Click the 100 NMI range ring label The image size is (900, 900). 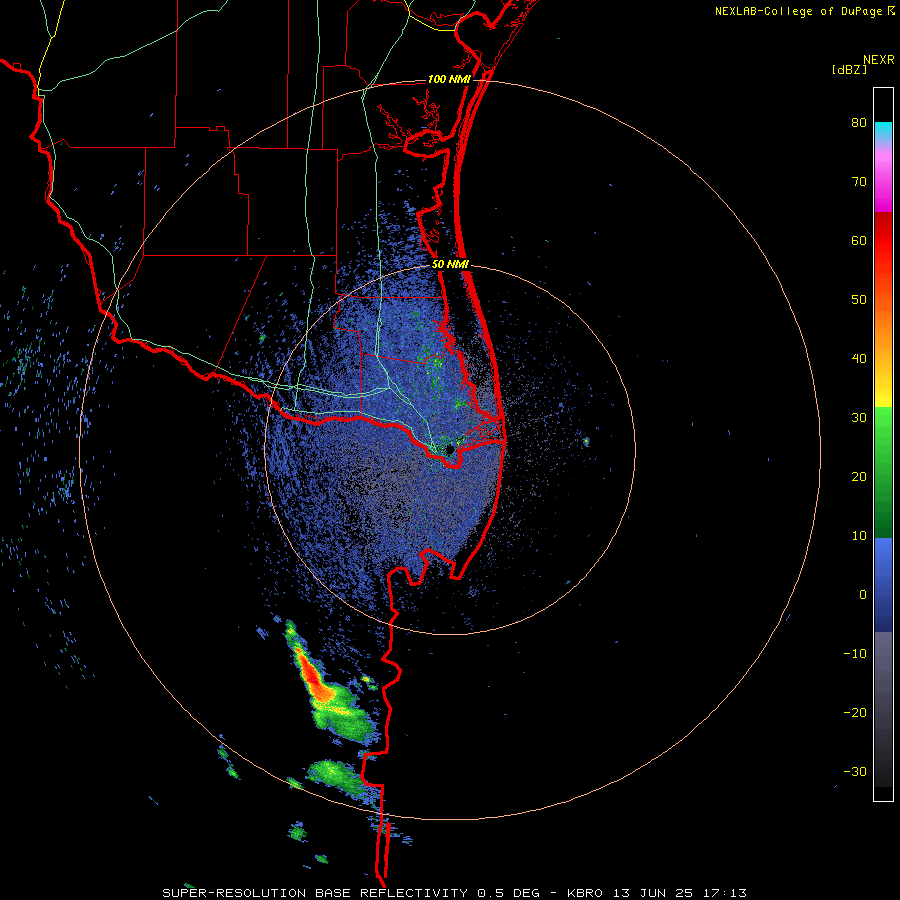point(449,79)
